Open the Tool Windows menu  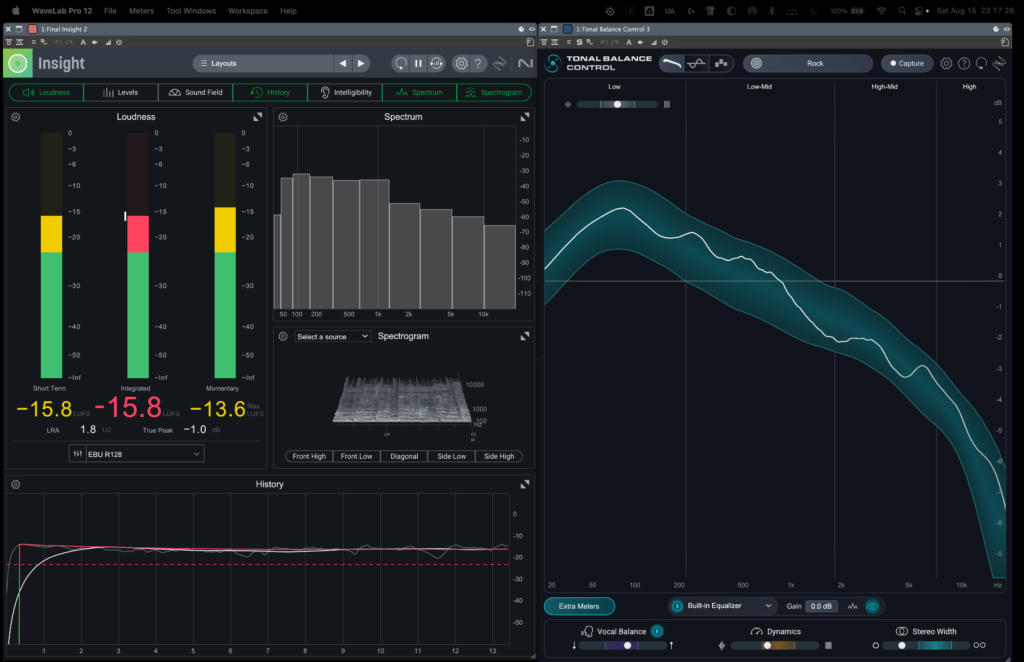191,11
